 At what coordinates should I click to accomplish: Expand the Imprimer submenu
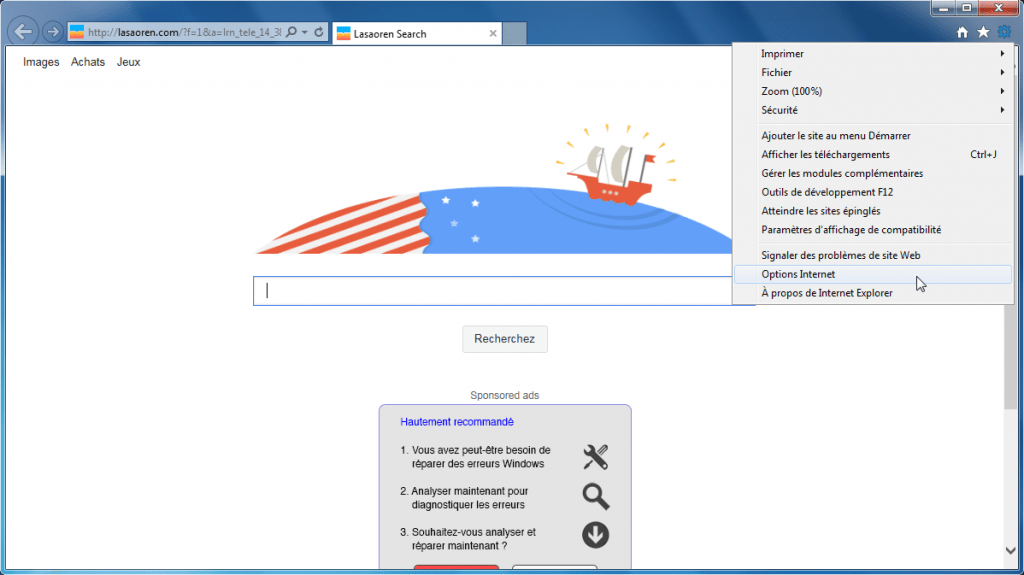coord(873,54)
